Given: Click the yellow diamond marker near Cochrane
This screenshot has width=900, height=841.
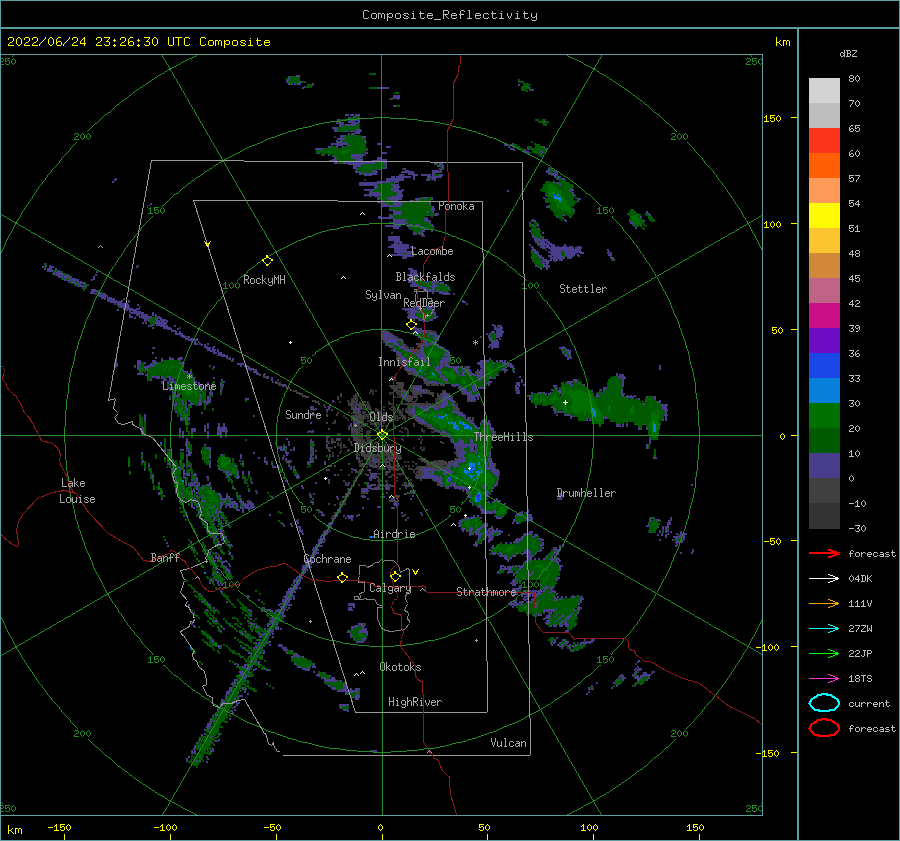Looking at the screenshot, I should tap(343, 577).
